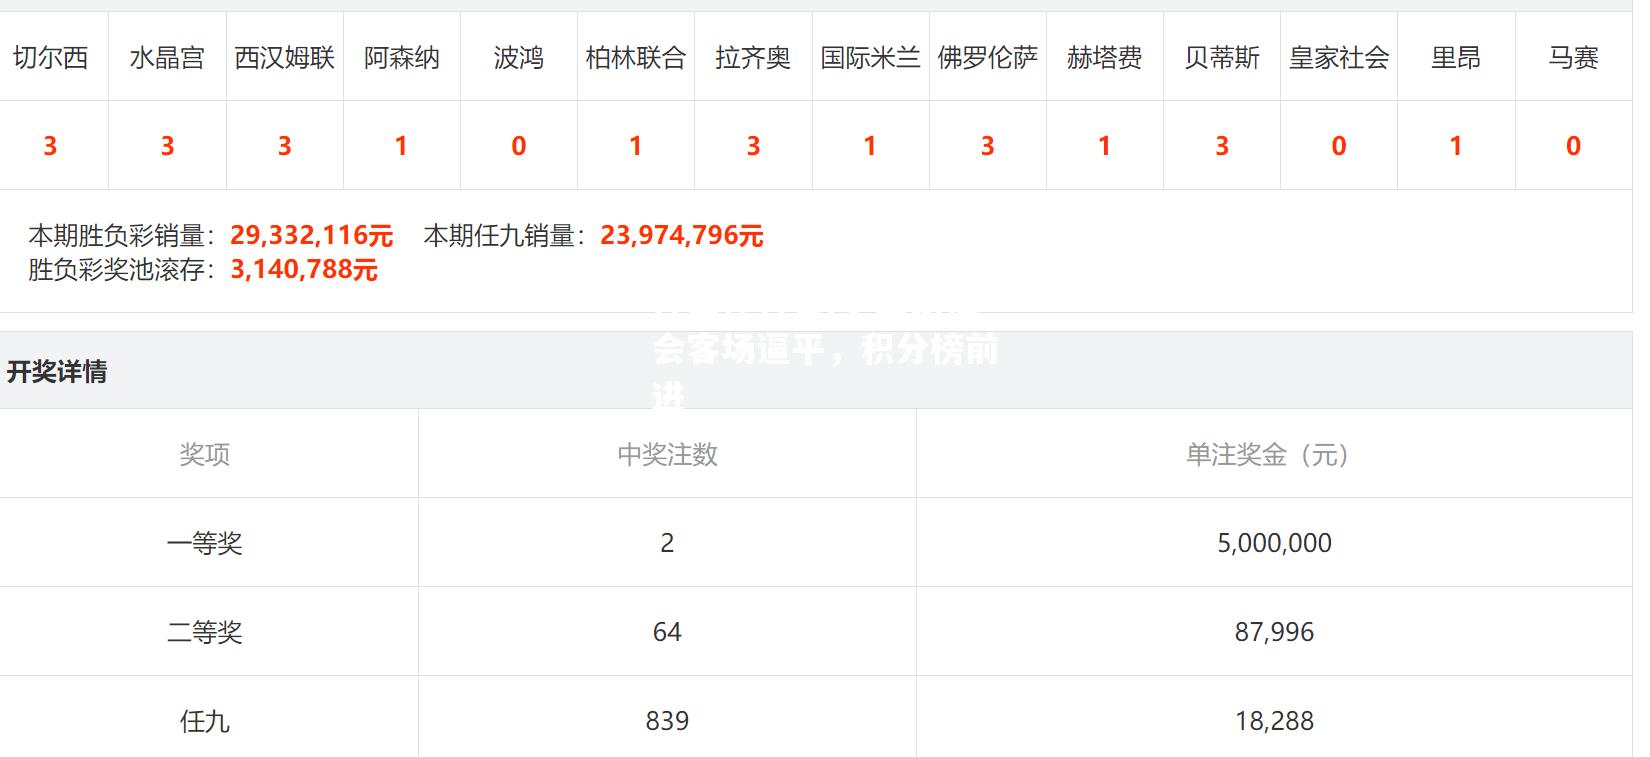Click the 切尔西 team header cell

point(50,58)
